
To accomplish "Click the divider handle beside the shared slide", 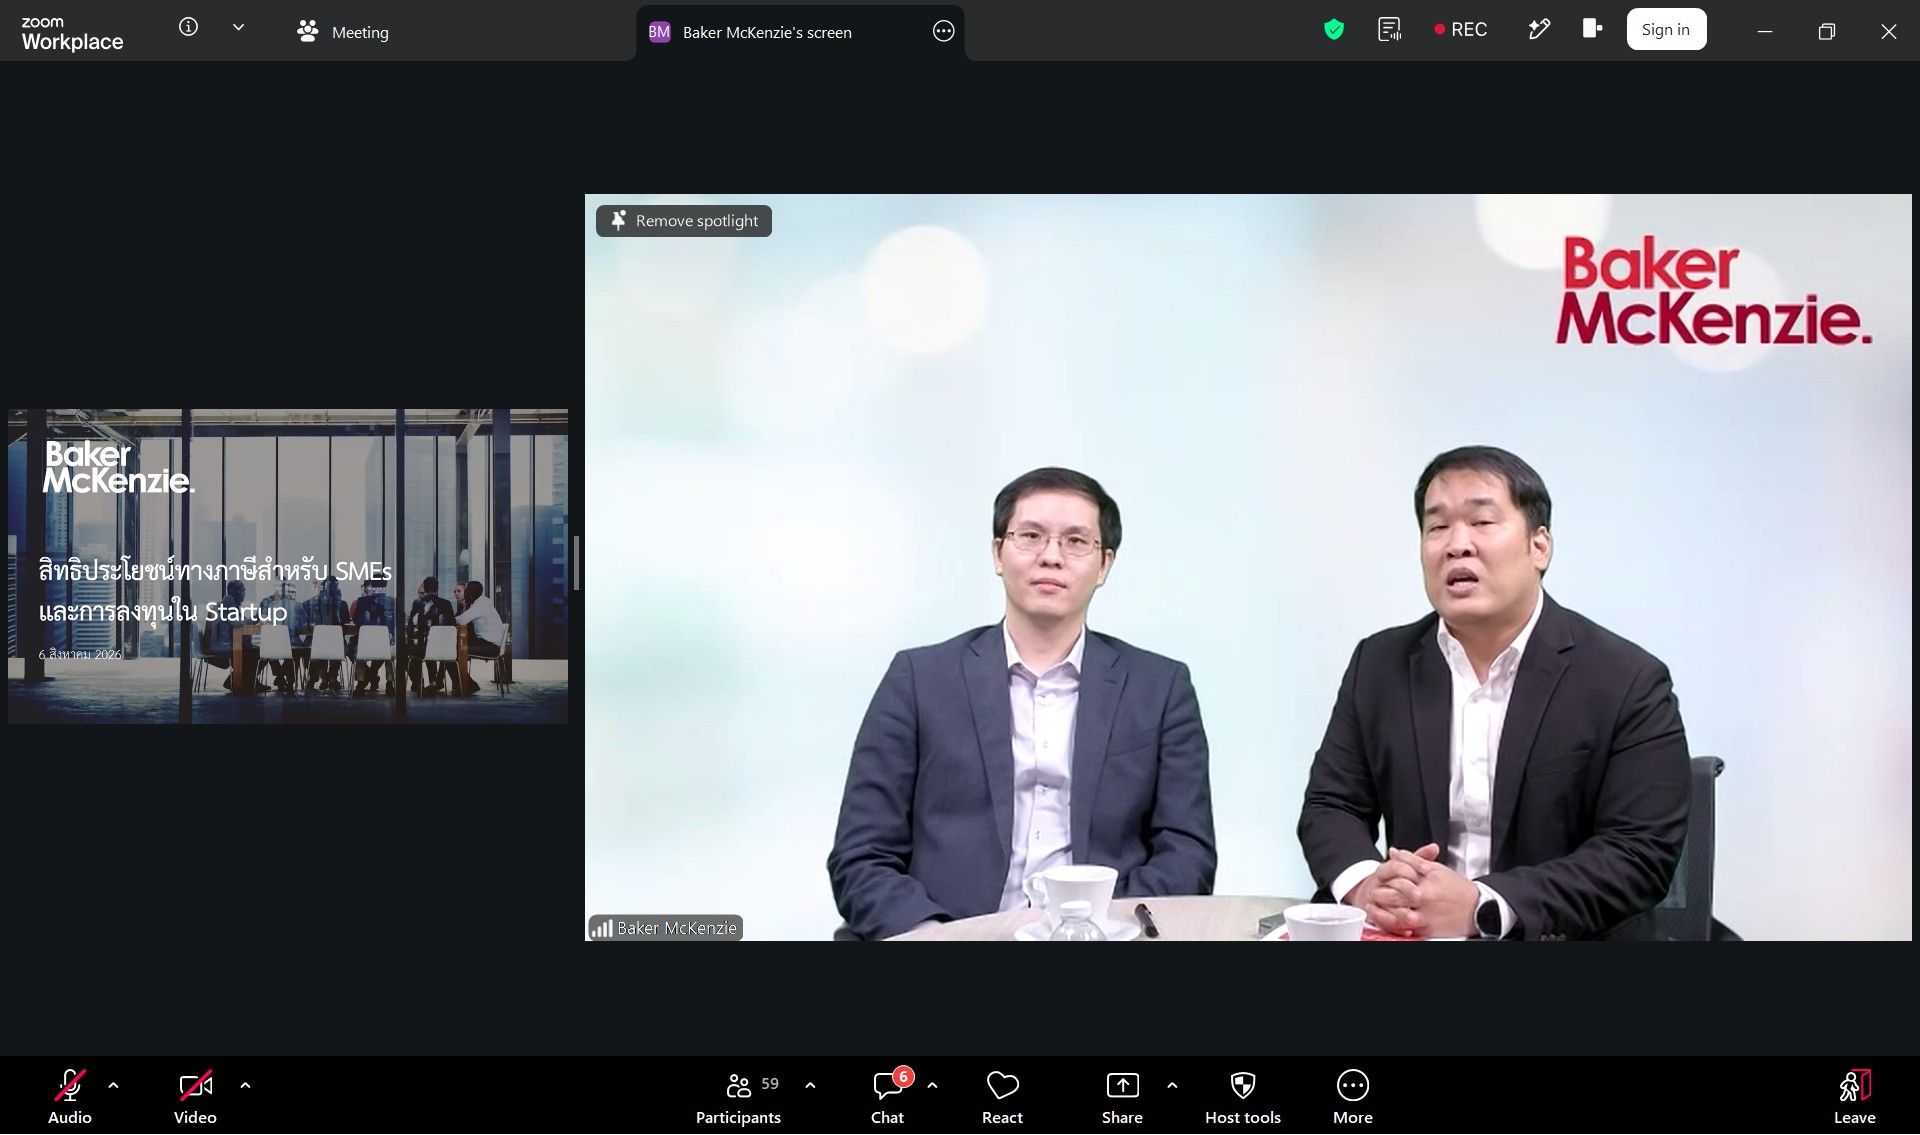I will point(576,563).
